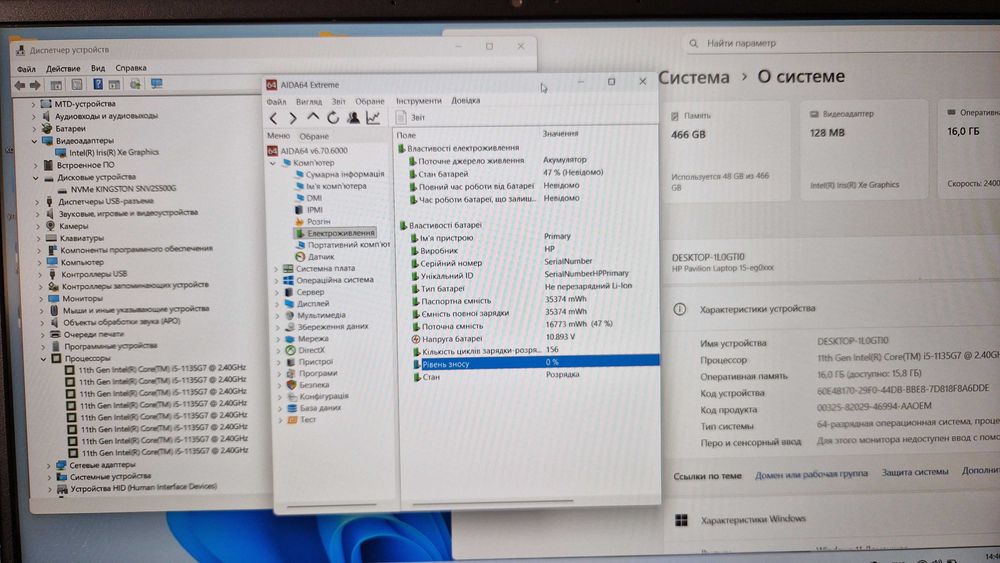Open Защита системы link
Screen dimensions: 1000x563
point(915,472)
